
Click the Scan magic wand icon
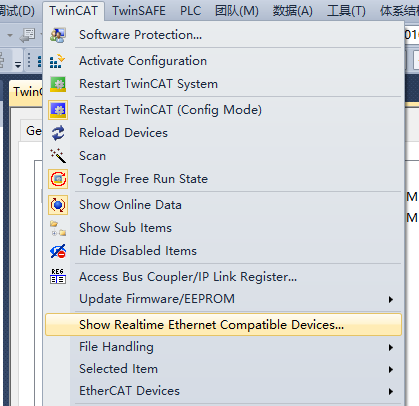58,156
